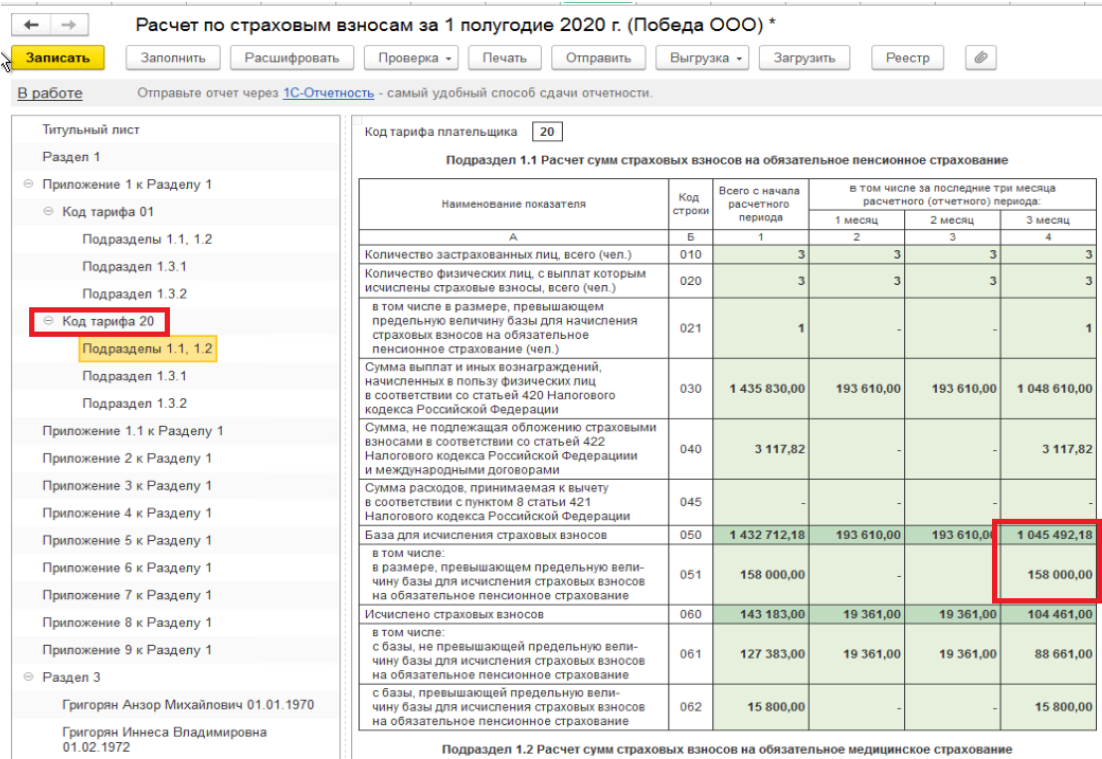Image resolution: width=1102 pixels, height=759 pixels.
Task: Click row 030 total cell 1 435 830,00
Action: pyautogui.click(x=761, y=389)
